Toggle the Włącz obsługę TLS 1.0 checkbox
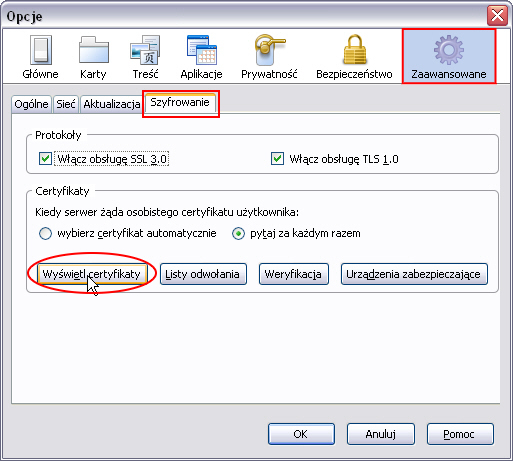The height and width of the screenshot is (461, 513). pyautogui.click(x=277, y=159)
